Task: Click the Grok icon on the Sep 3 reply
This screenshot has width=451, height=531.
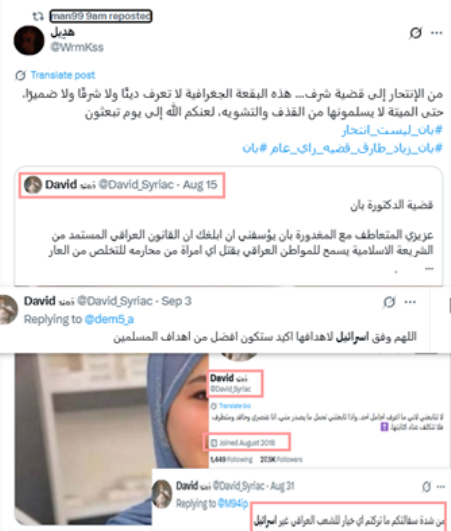Action: (x=389, y=302)
